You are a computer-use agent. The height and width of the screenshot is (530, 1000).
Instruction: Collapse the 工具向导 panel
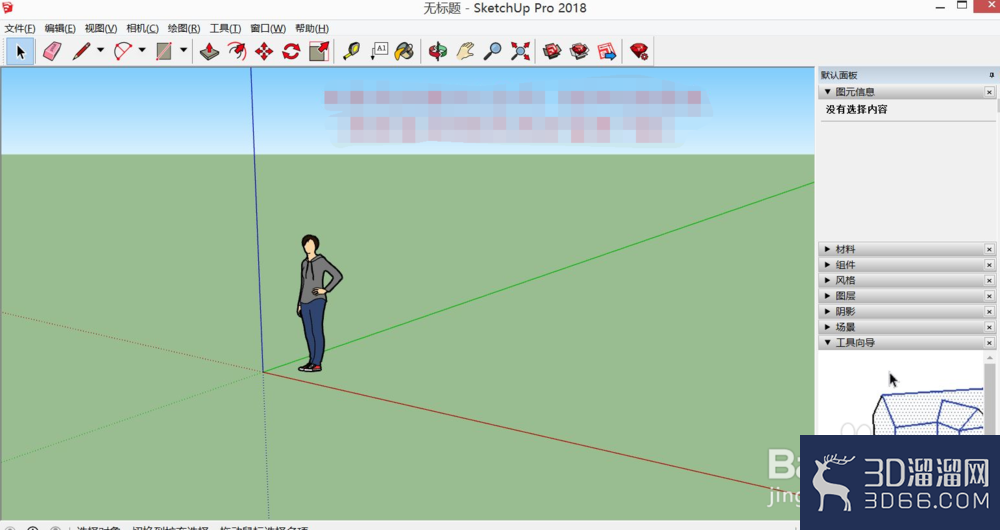[828, 342]
